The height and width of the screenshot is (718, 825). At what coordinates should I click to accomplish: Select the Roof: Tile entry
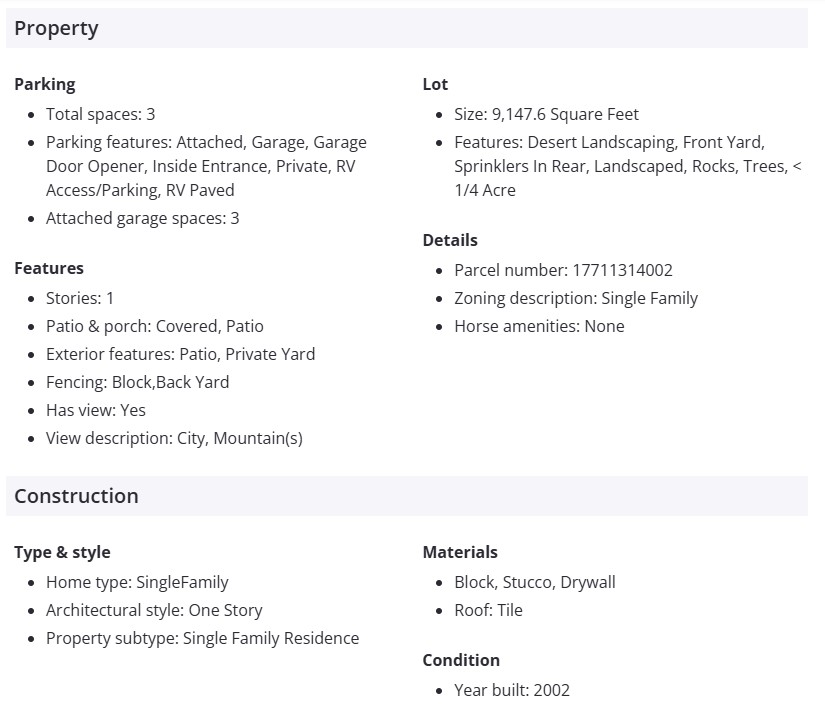coord(488,610)
